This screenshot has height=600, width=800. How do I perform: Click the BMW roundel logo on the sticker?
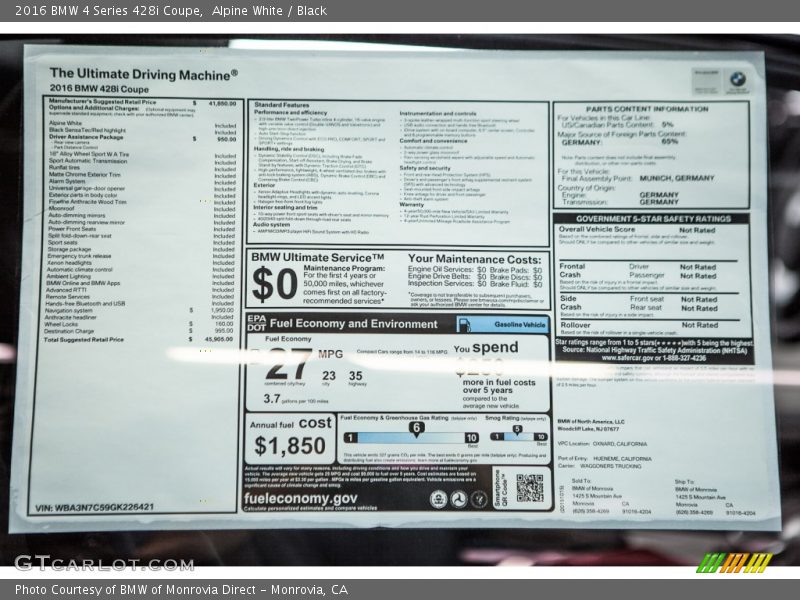[737, 80]
